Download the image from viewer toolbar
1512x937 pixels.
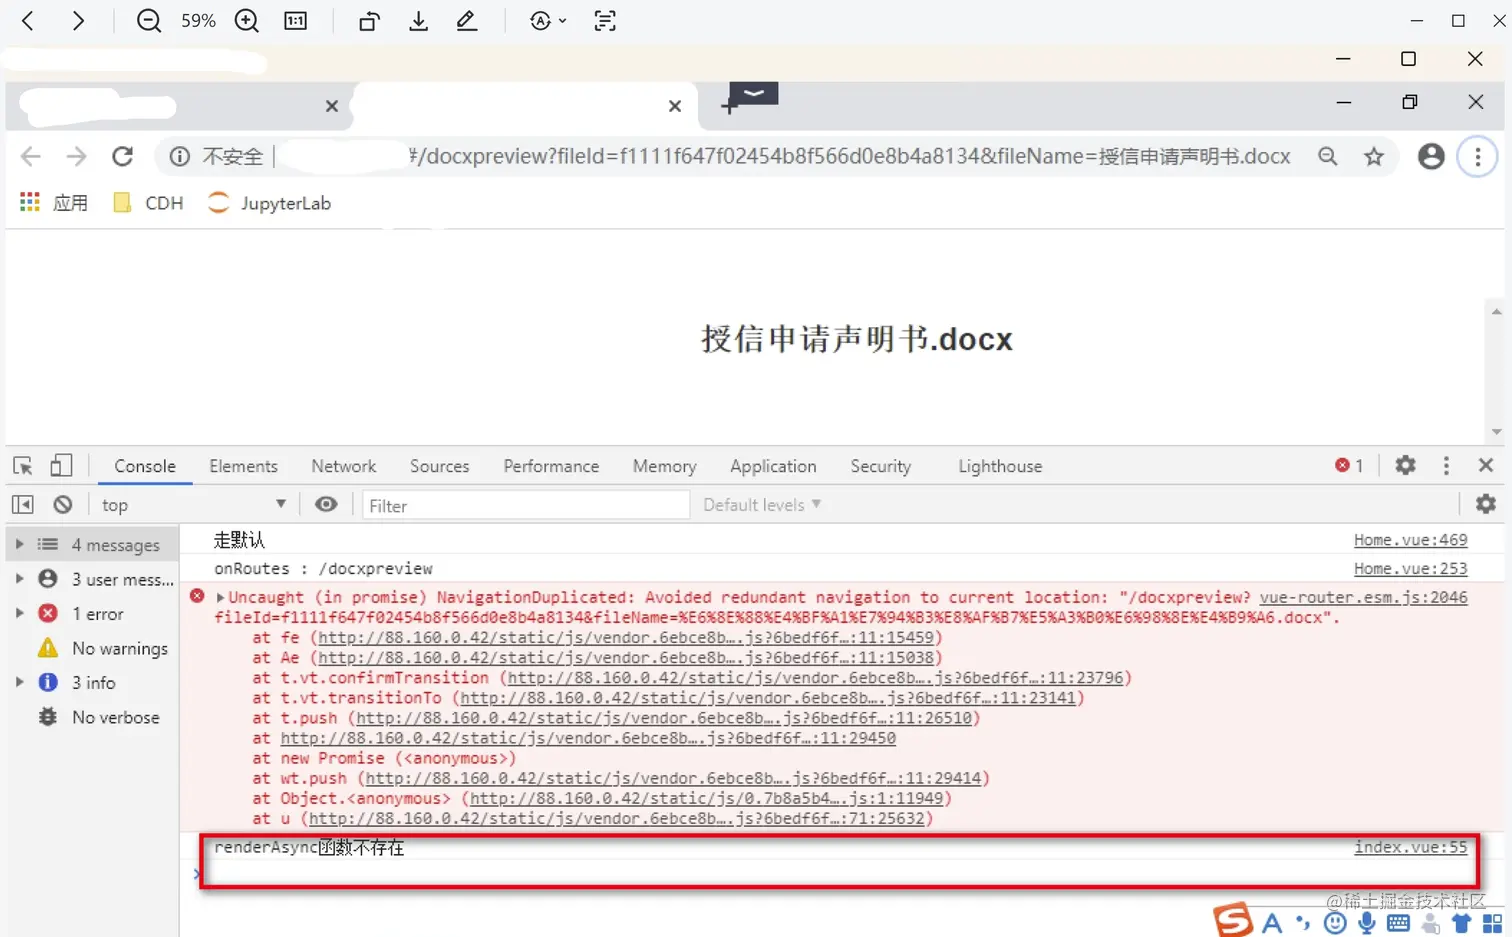(419, 21)
